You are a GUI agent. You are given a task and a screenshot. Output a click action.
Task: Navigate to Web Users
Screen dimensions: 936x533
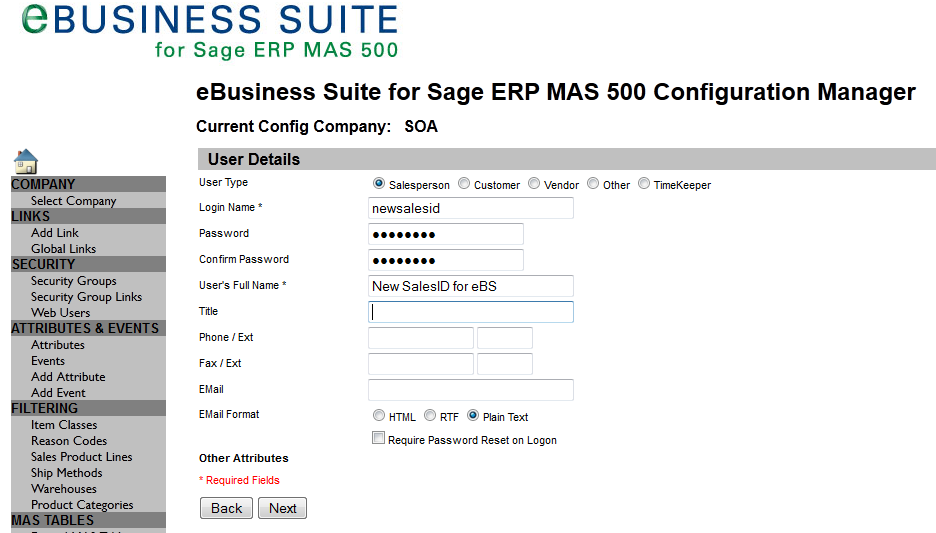point(60,313)
